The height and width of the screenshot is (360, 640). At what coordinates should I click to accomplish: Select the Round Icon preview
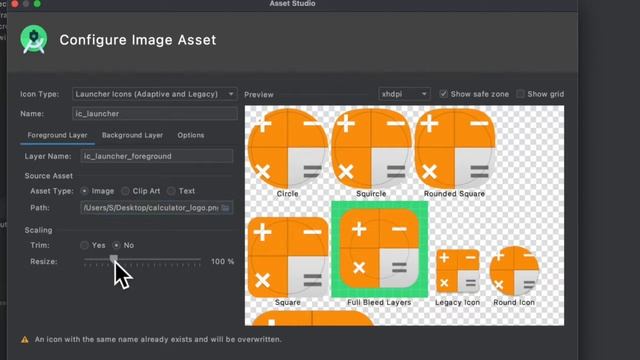[514, 271]
